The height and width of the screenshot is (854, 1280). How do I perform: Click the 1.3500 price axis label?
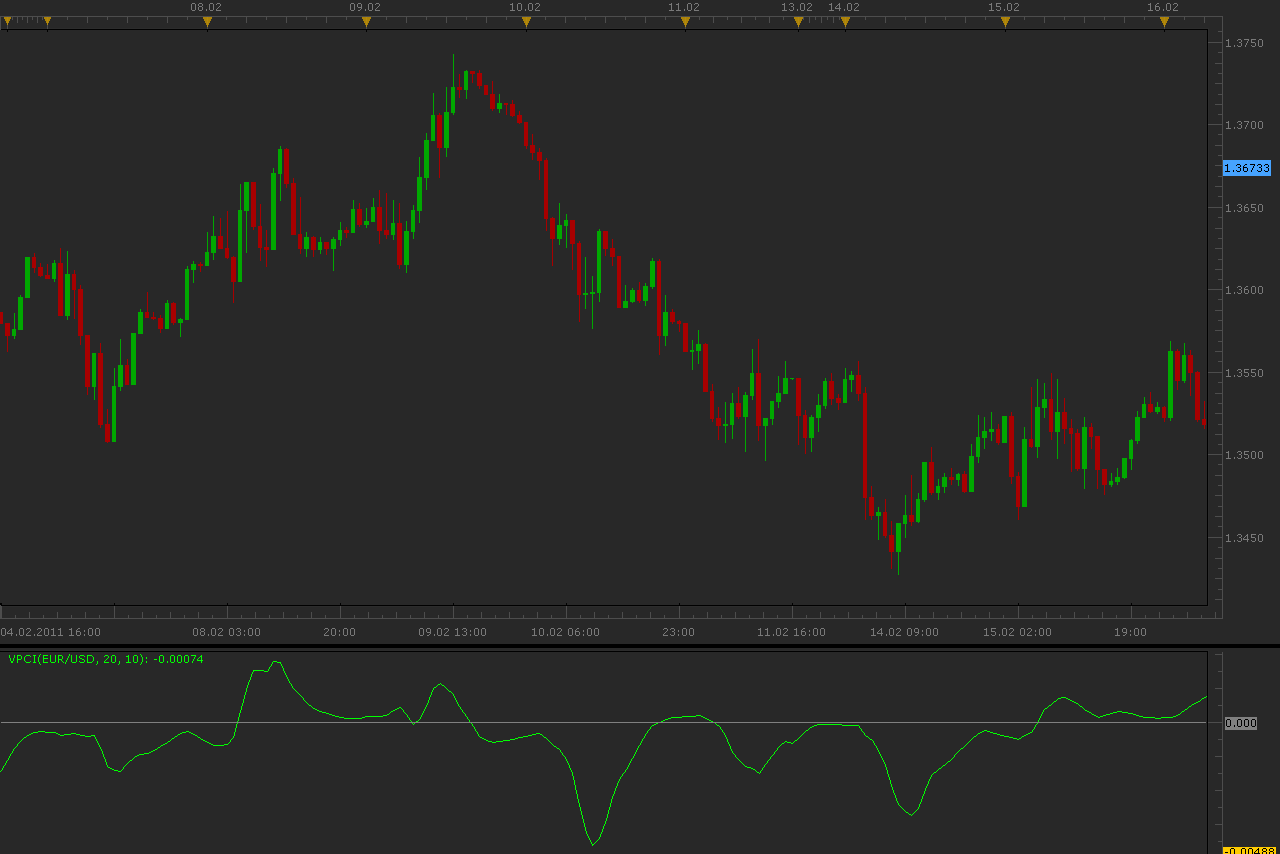pyautogui.click(x=1244, y=455)
